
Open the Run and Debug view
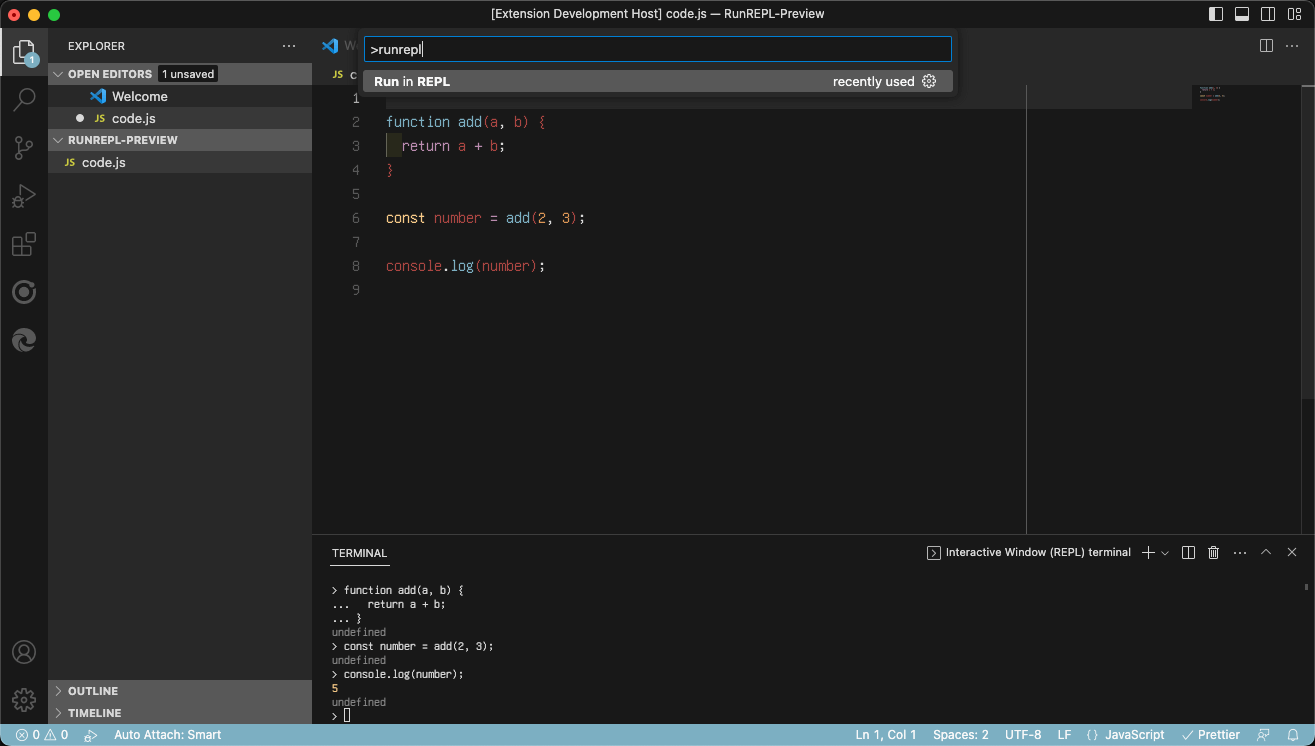(x=24, y=196)
